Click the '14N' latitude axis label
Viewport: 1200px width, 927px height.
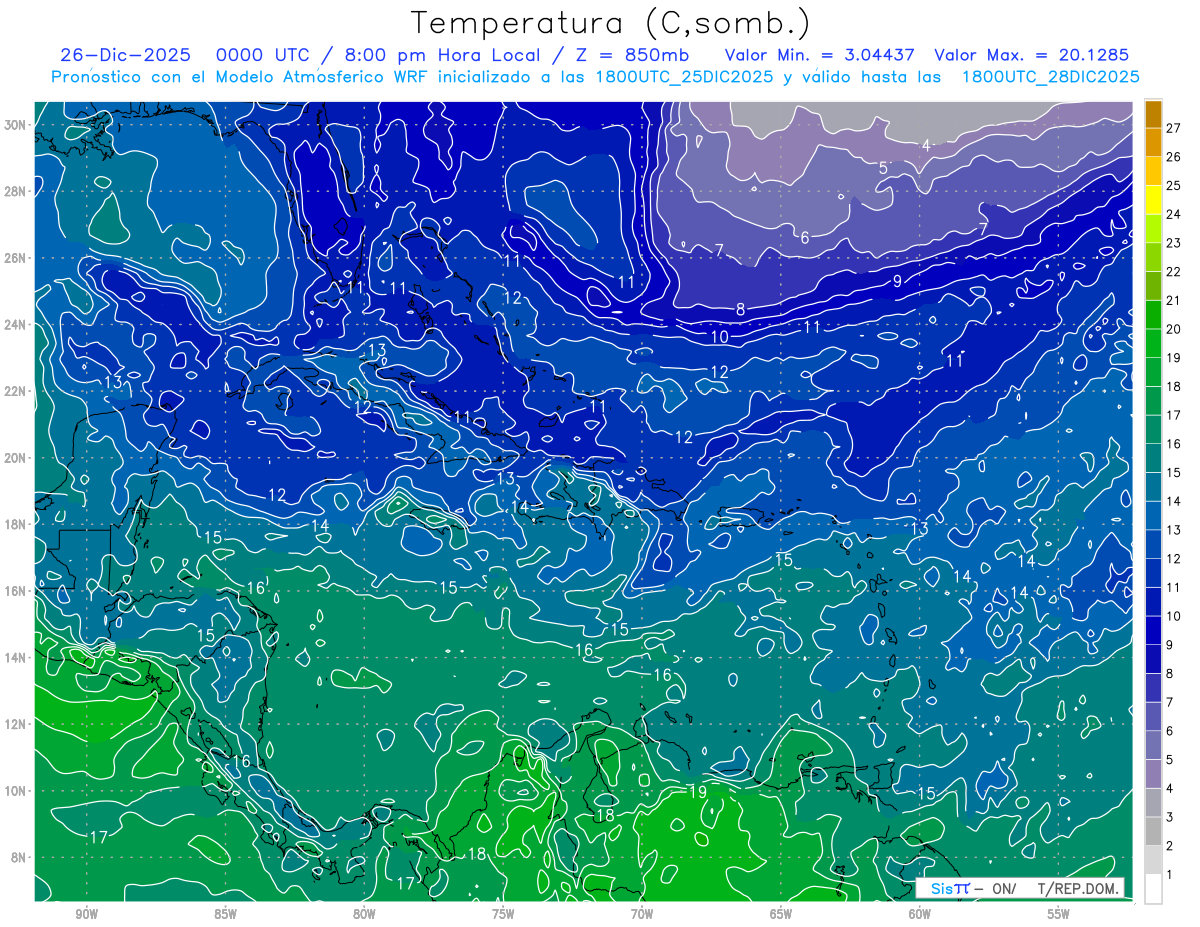15,657
